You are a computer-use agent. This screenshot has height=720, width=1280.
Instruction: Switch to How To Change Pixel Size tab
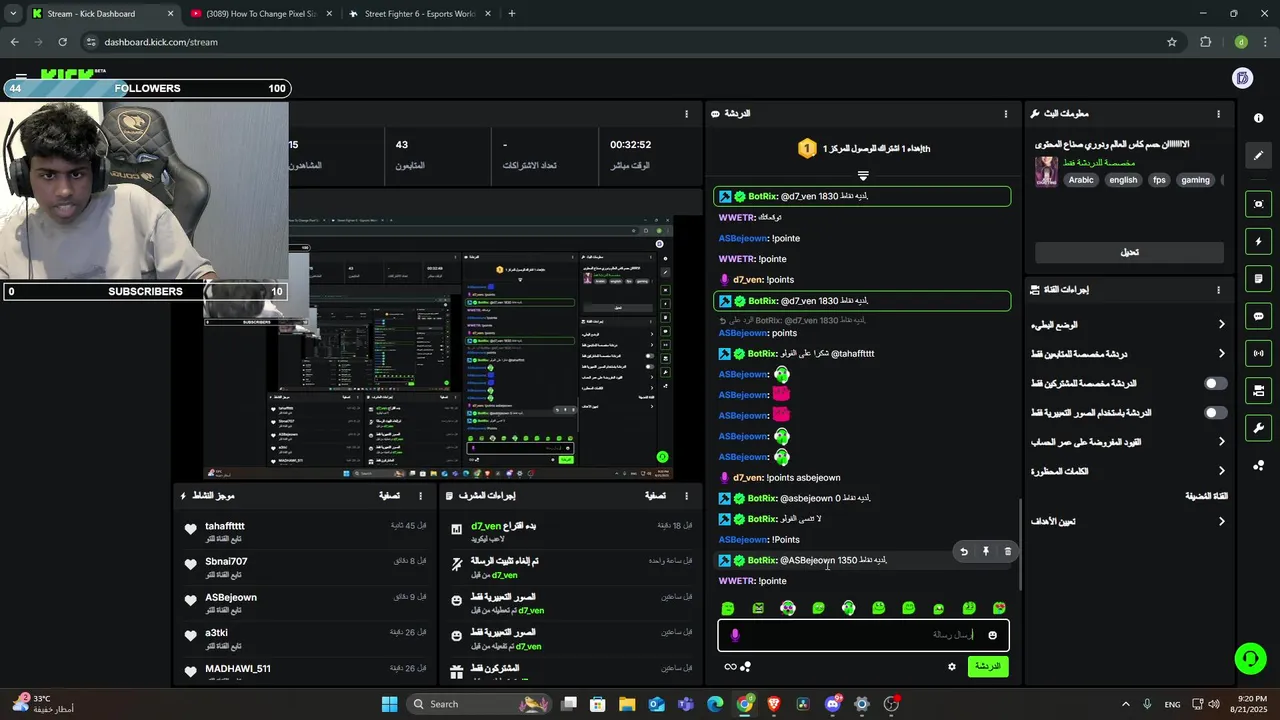pos(260,14)
